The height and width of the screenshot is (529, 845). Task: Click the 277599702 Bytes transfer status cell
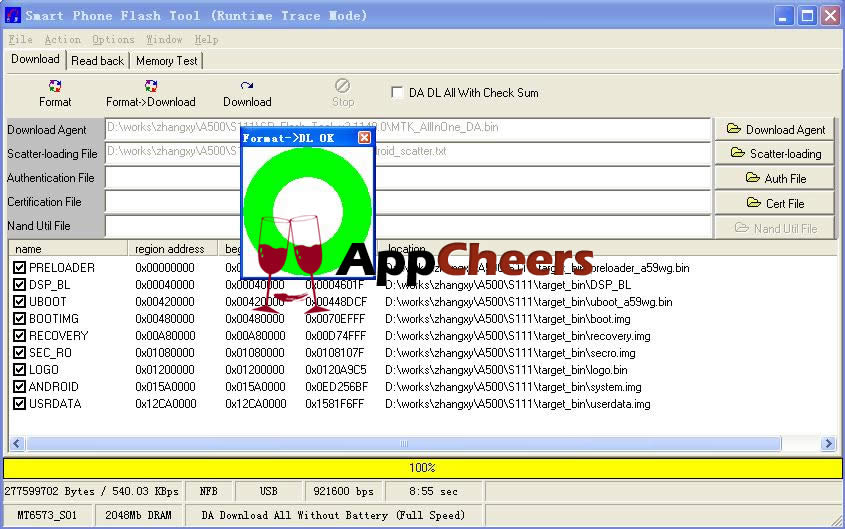coord(92,491)
